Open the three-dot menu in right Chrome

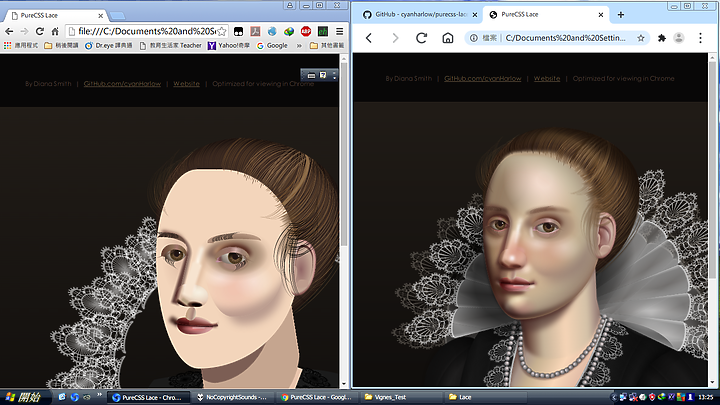[x=700, y=38]
